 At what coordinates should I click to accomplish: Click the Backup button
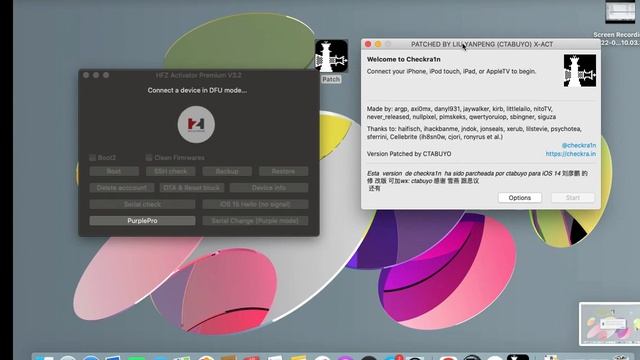pos(227,171)
